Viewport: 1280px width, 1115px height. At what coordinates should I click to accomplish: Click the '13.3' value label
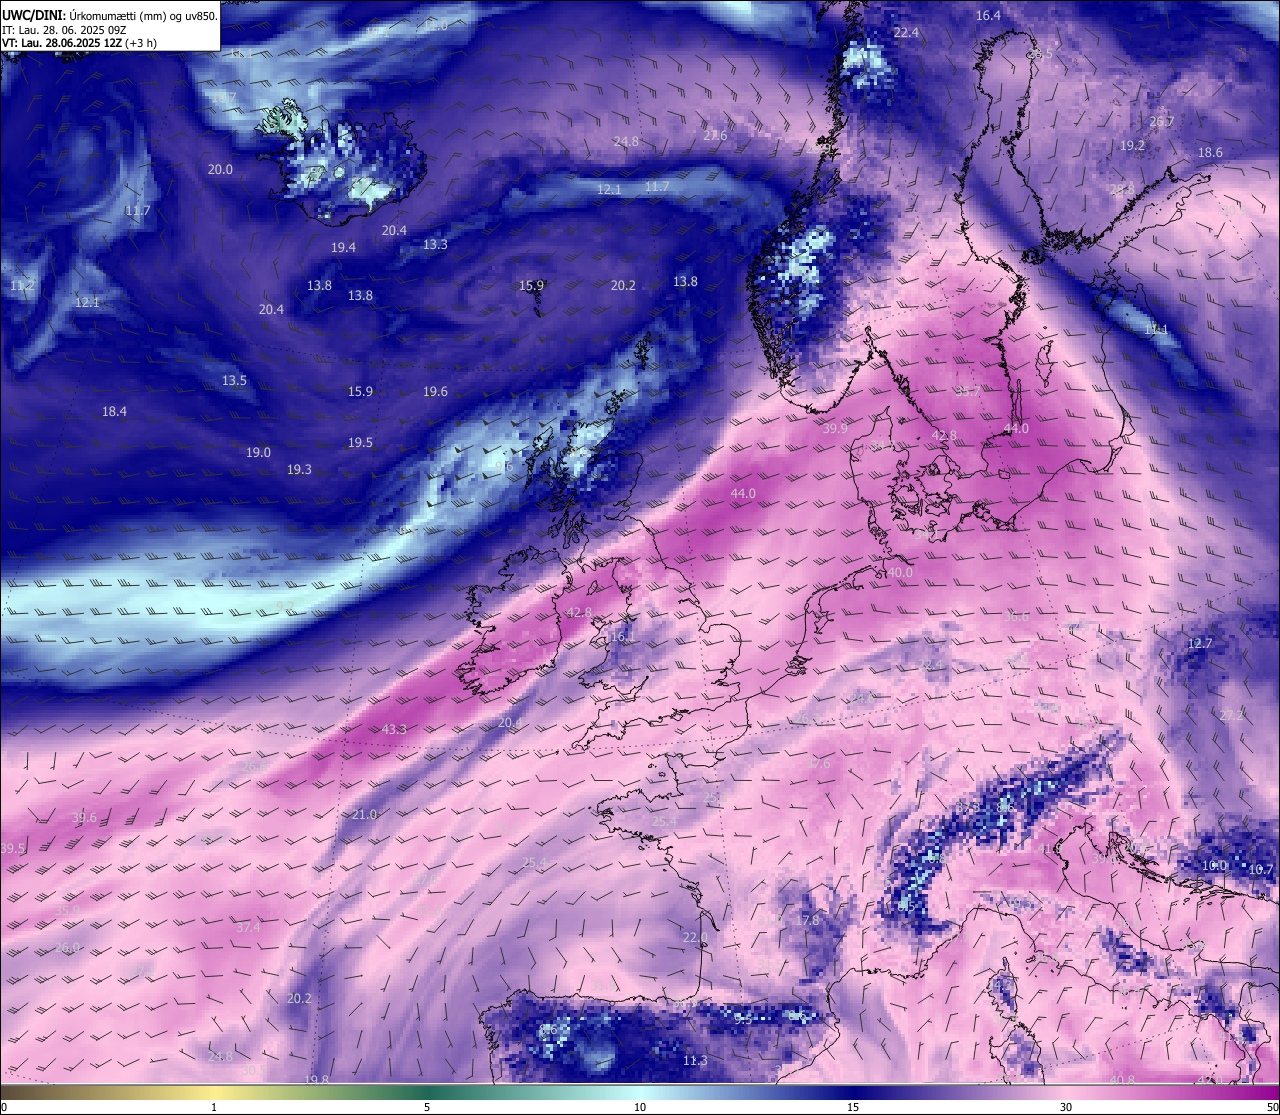point(435,244)
